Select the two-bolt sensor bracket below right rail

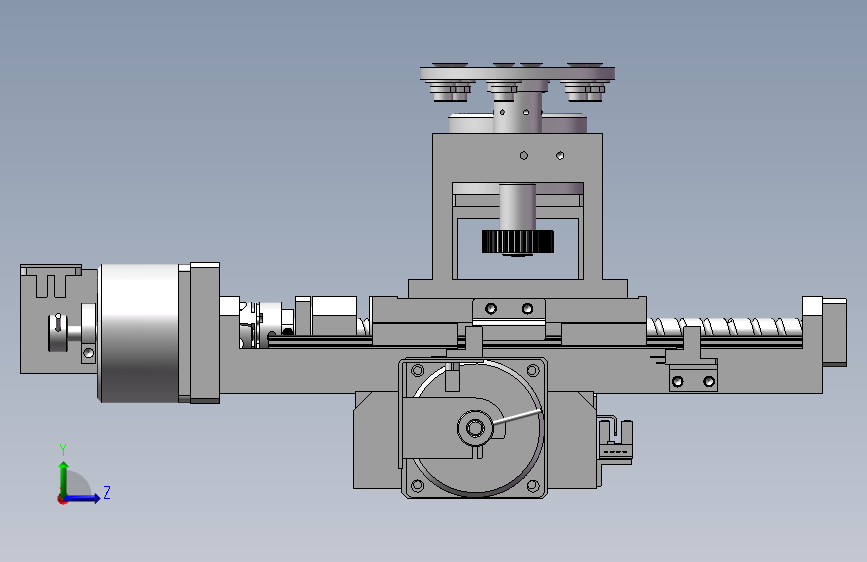point(693,376)
